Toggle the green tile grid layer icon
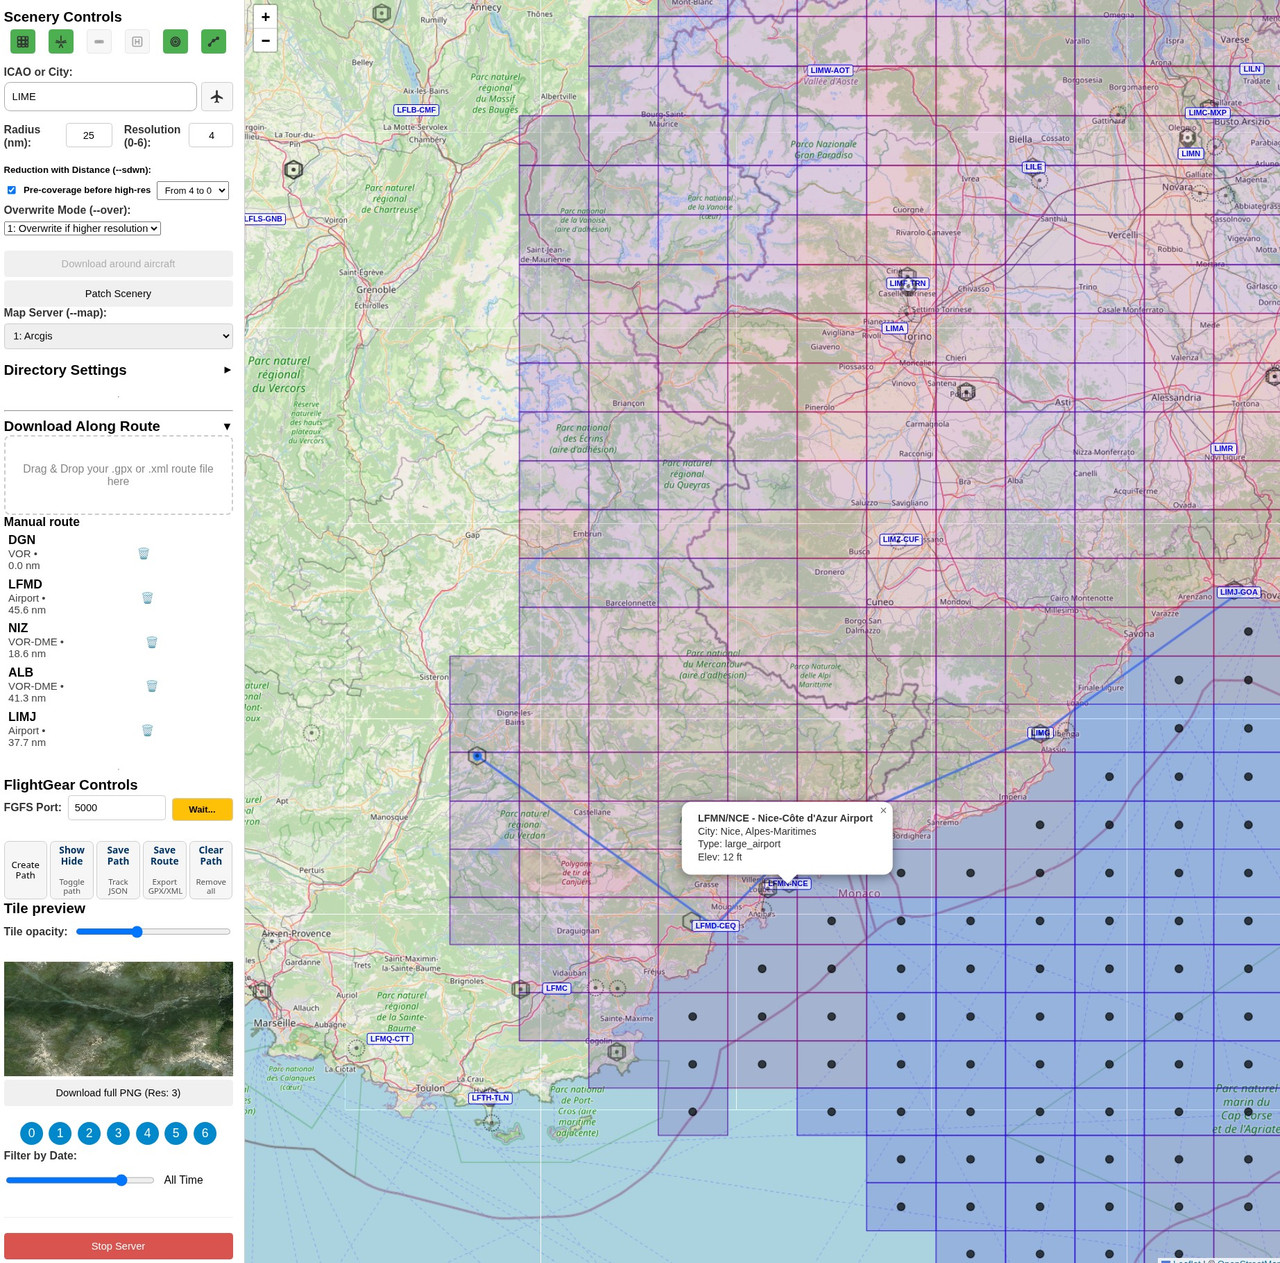The height and width of the screenshot is (1263, 1280). coord(23,41)
